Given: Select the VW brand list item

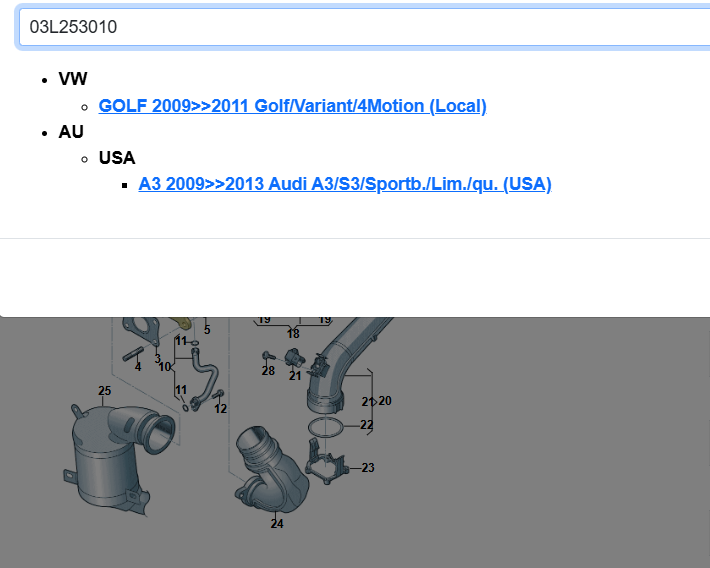Looking at the screenshot, I should click(72, 80).
